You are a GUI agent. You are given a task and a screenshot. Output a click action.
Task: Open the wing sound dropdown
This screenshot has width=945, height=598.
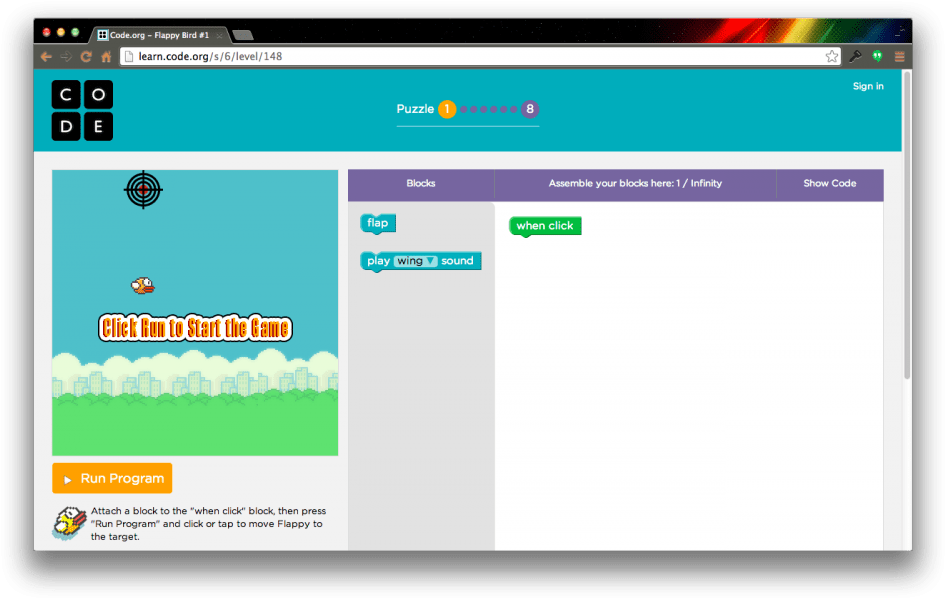(432, 260)
